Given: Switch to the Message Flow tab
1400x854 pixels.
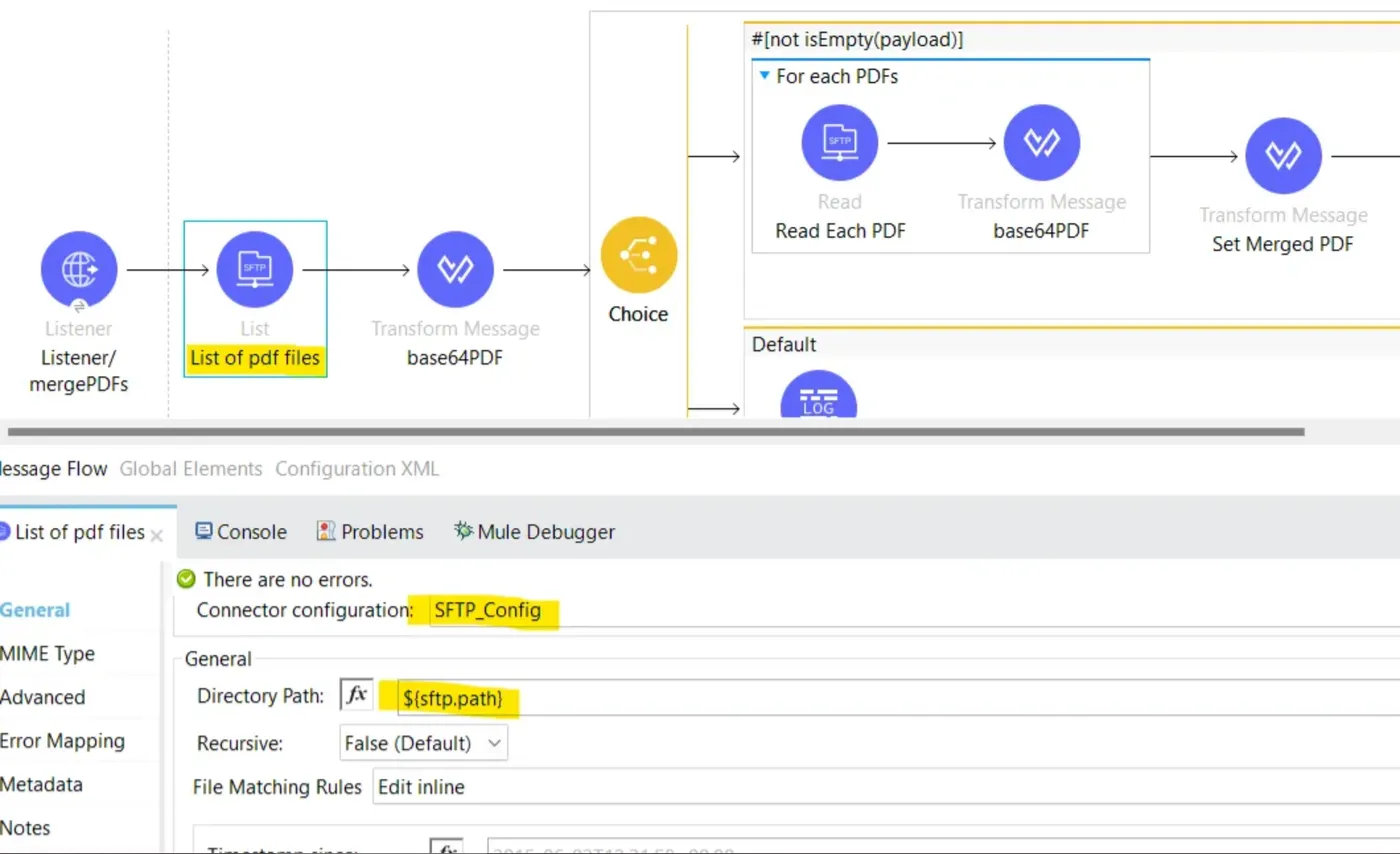Looking at the screenshot, I should click(x=53, y=469).
